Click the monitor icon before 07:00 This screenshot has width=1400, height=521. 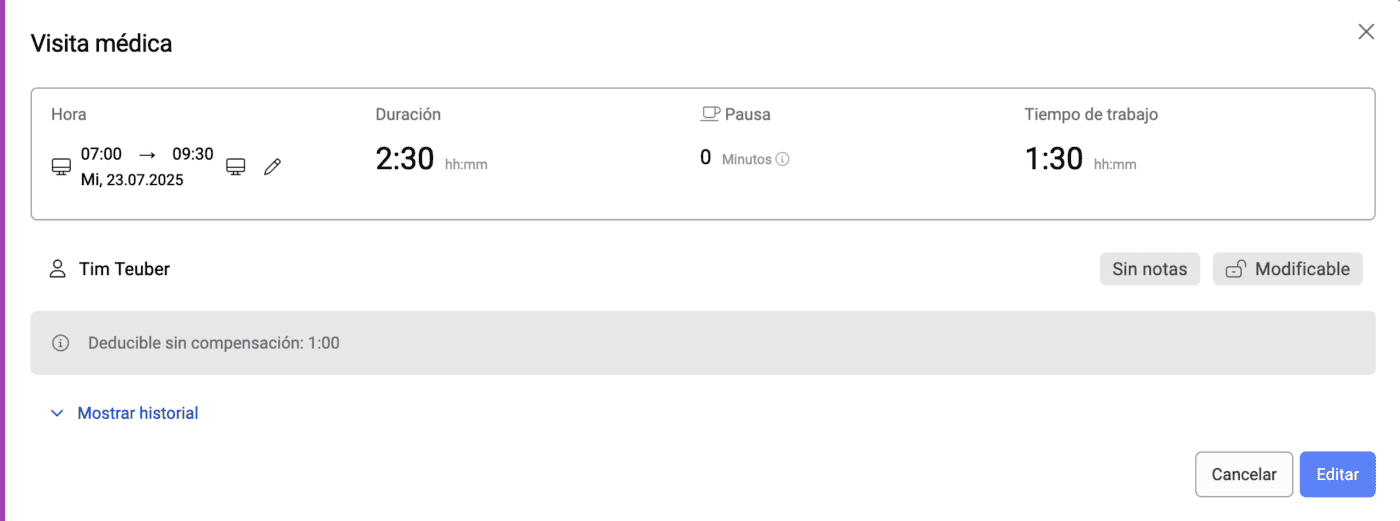tap(61, 167)
